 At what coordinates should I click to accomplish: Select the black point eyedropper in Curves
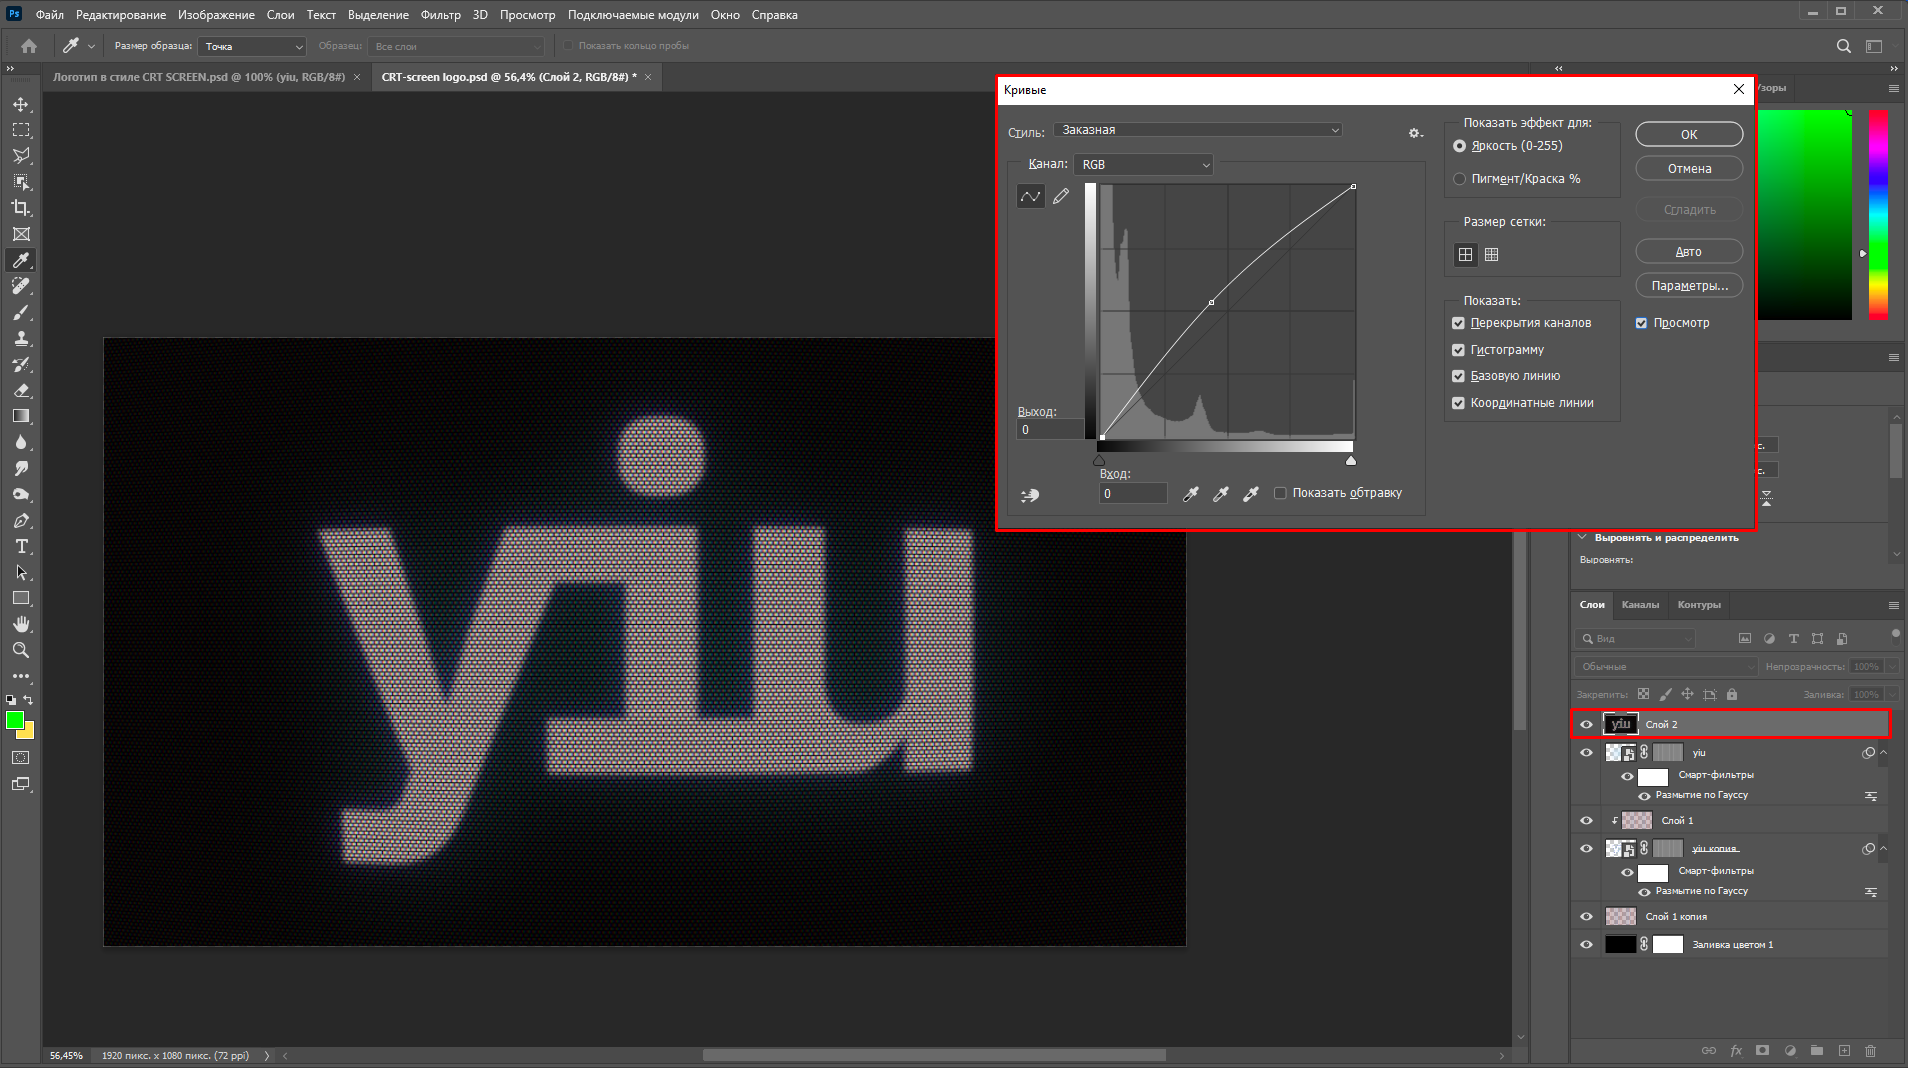tap(1189, 493)
